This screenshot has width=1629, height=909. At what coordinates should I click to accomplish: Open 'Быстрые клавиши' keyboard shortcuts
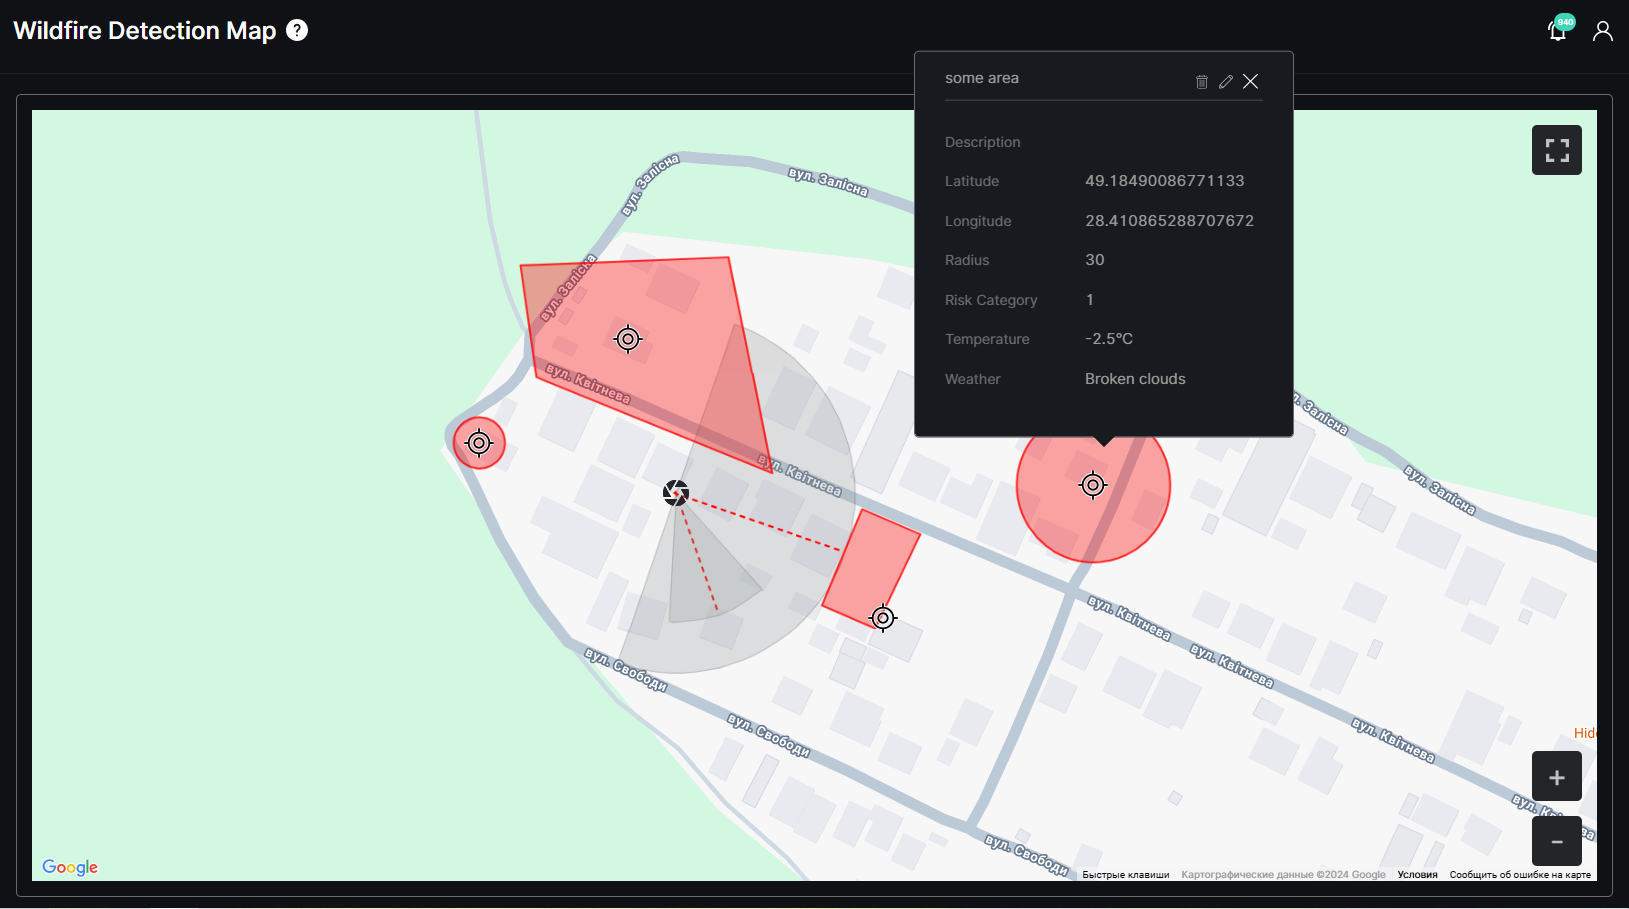1126,875
